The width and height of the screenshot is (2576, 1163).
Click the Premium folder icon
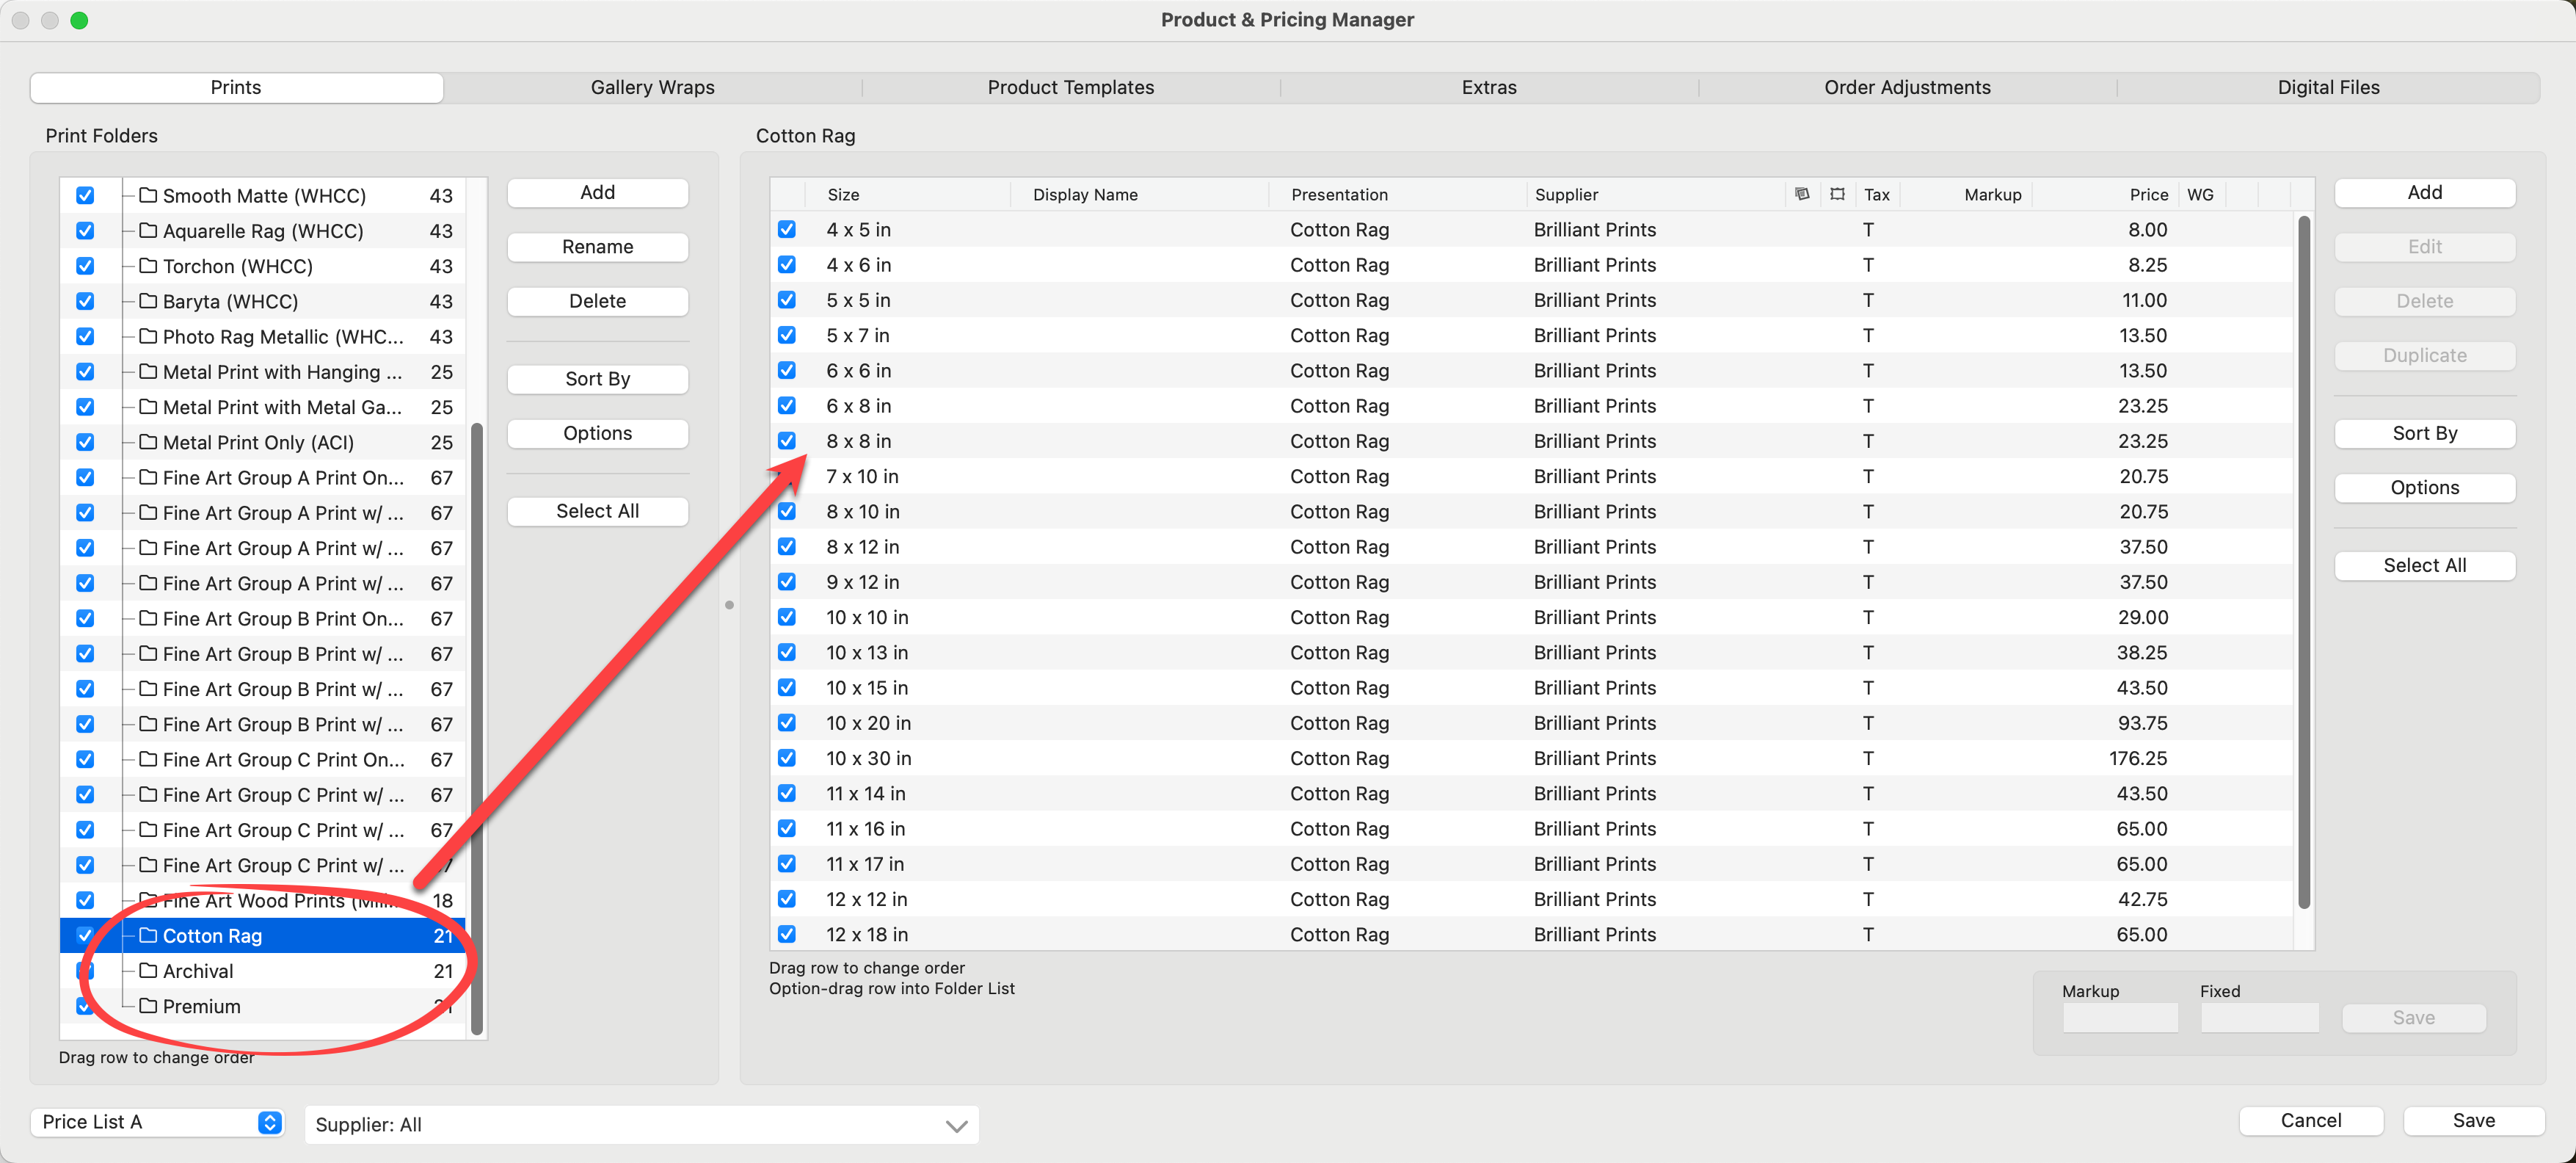148,1005
